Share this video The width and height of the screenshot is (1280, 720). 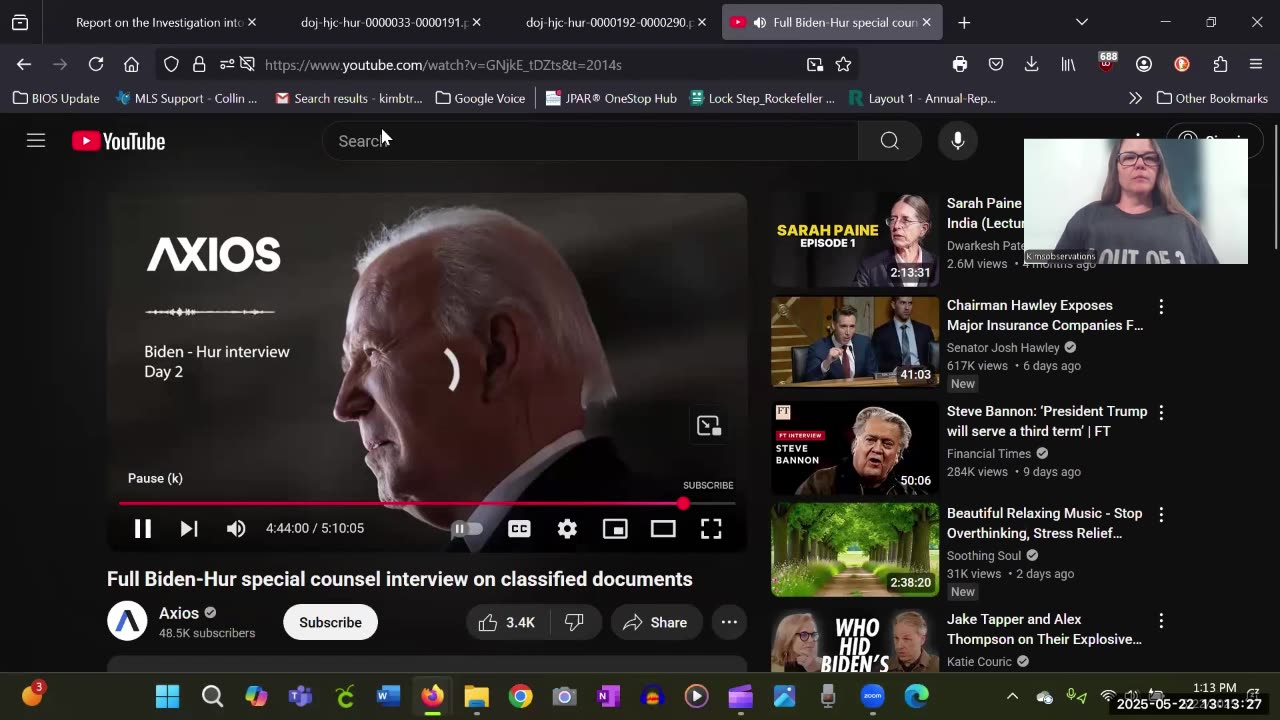click(656, 622)
